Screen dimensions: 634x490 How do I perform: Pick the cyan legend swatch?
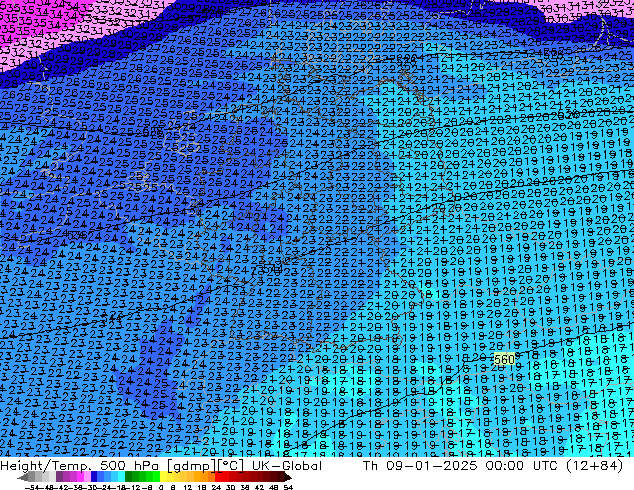[x=122, y=477]
